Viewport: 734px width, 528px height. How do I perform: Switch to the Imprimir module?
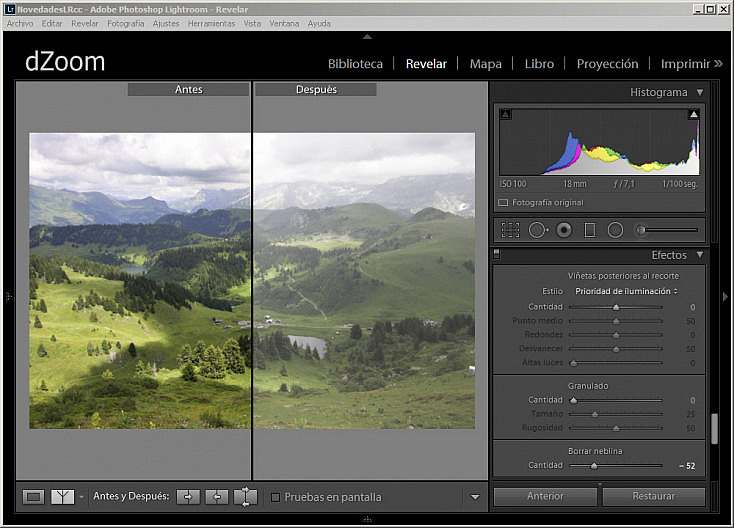pos(685,64)
